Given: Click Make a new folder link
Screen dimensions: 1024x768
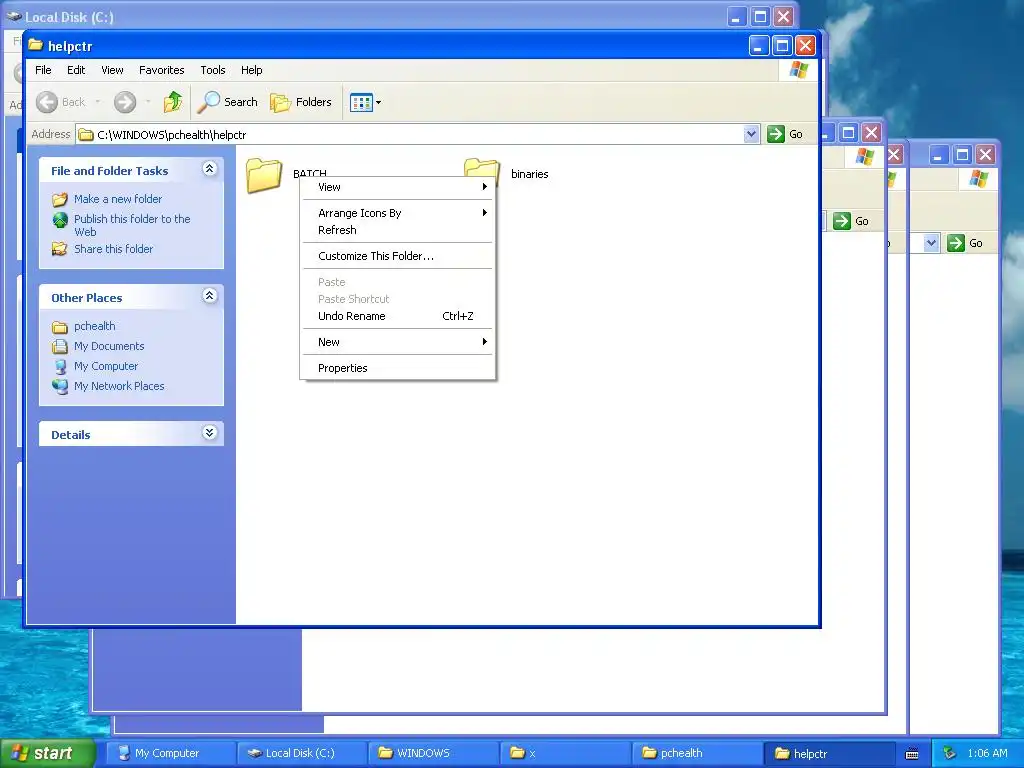Looking at the screenshot, I should pyautogui.click(x=118, y=199).
